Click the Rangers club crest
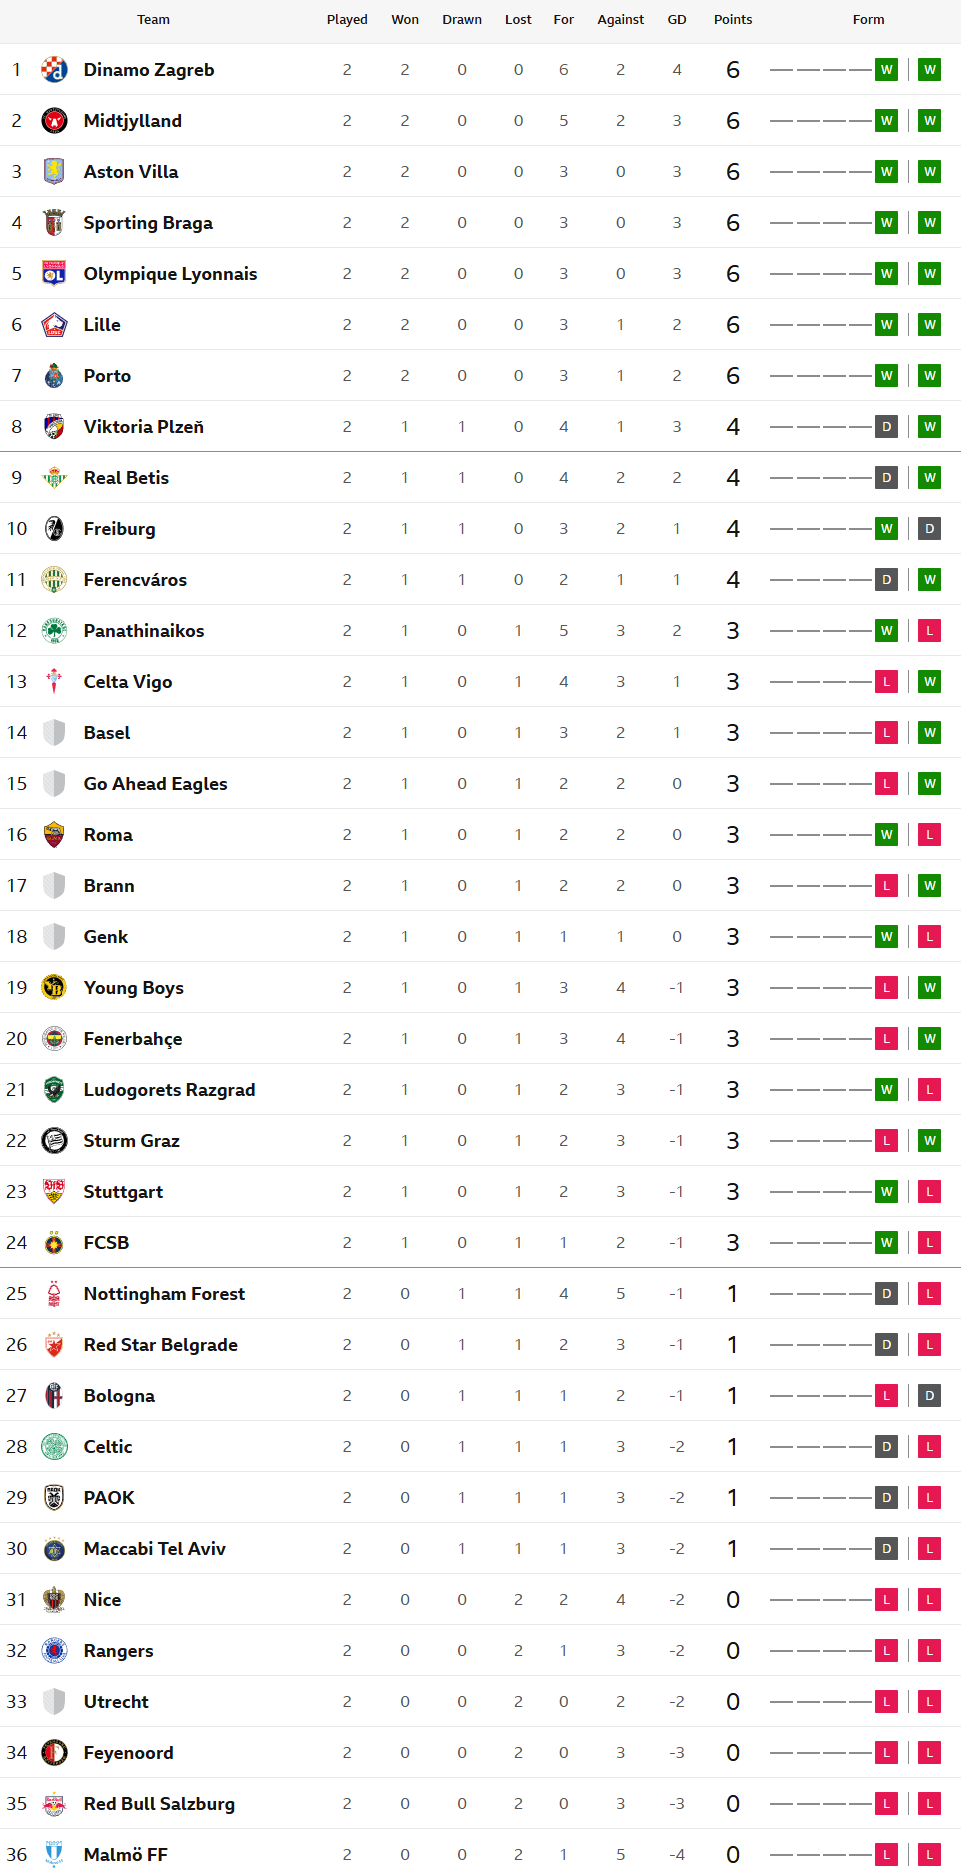Screen dimensions: 961x1875 (x=54, y=1651)
